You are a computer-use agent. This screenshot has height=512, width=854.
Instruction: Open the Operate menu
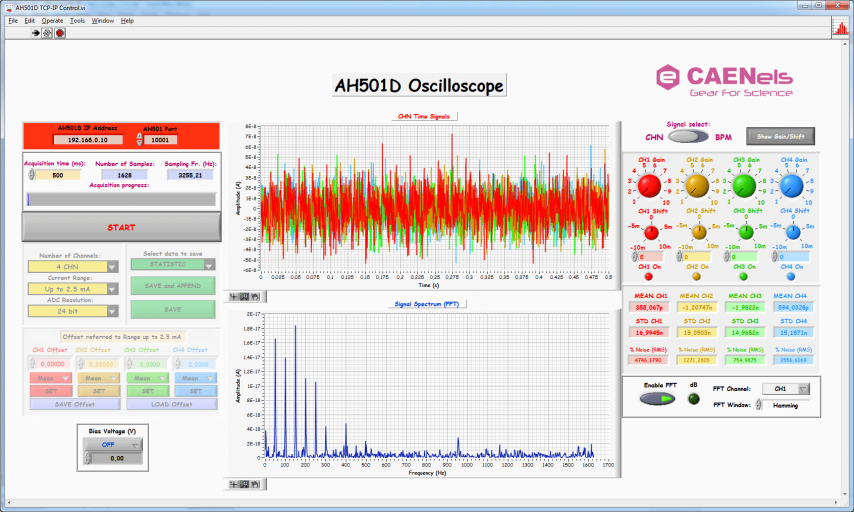52,20
